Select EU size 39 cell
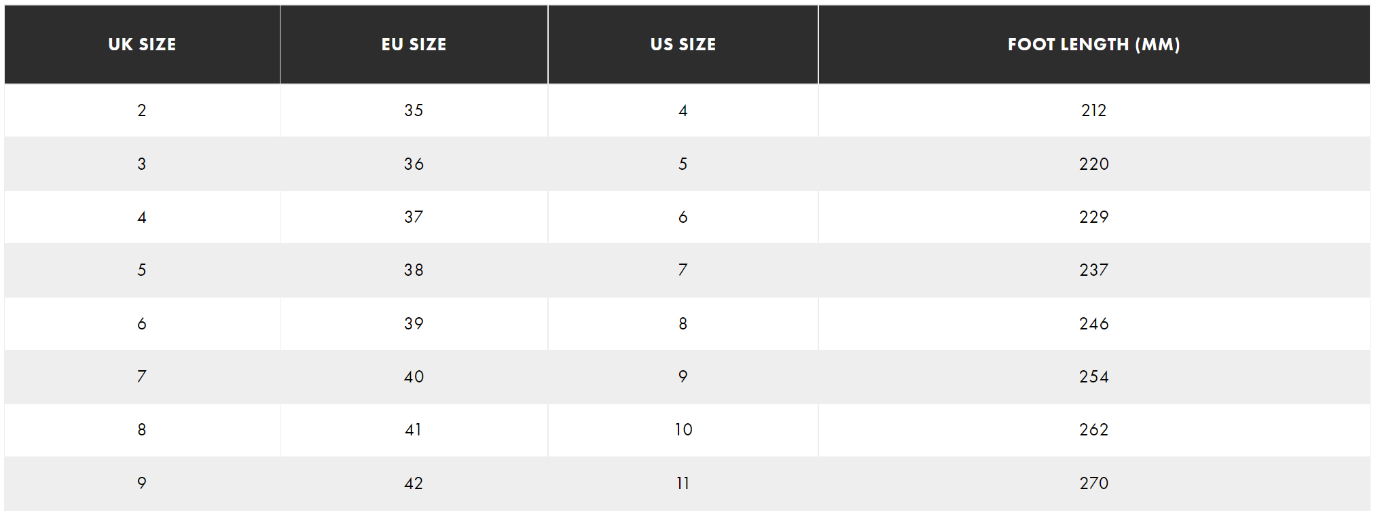The width and height of the screenshot is (1380, 521). 414,324
